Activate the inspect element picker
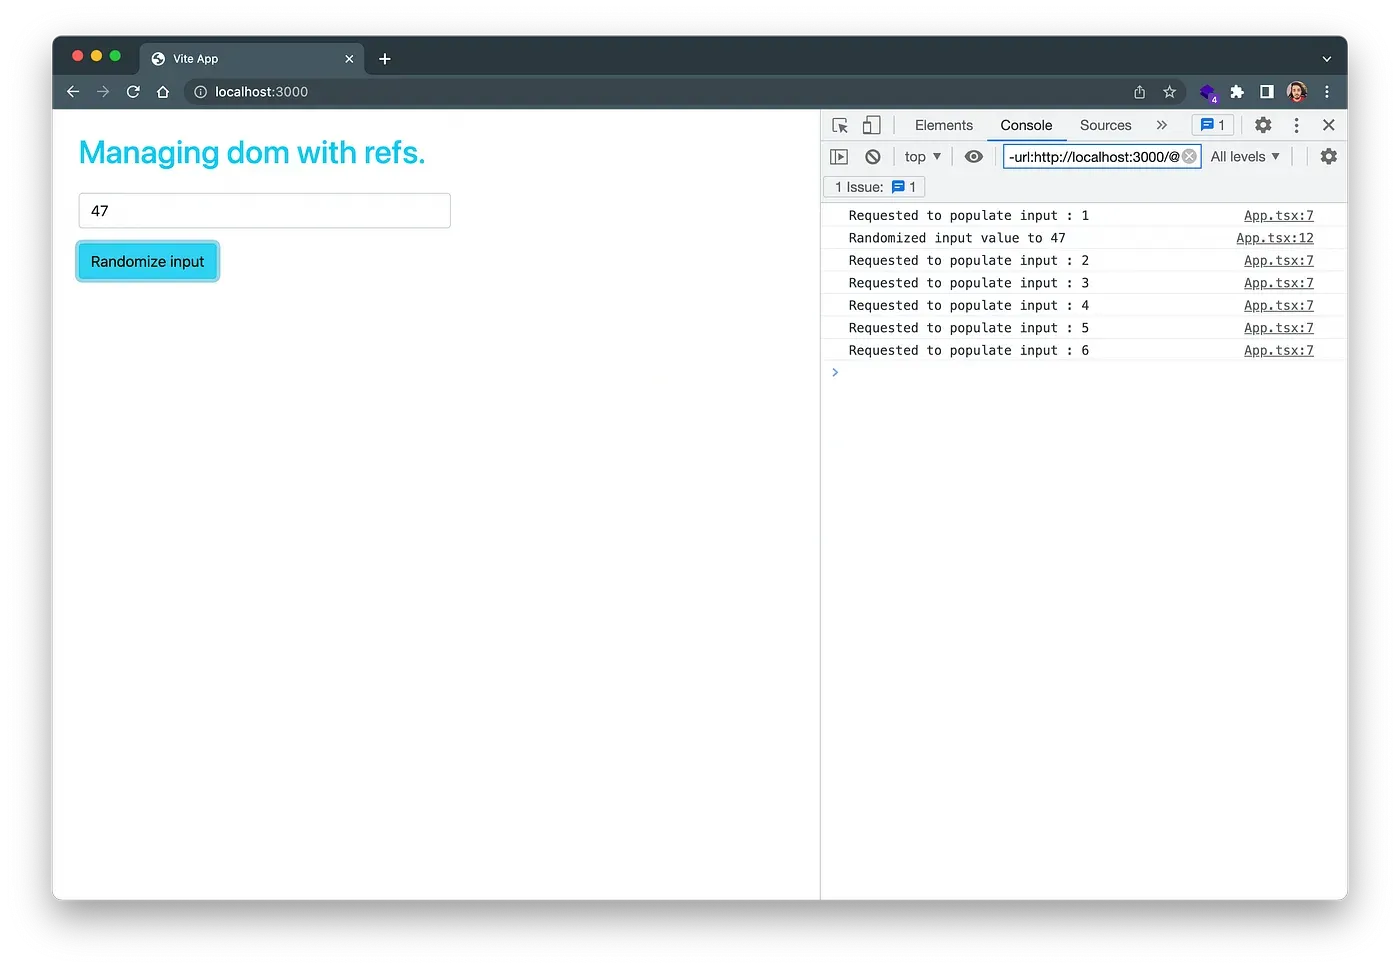The width and height of the screenshot is (1400, 969). [x=840, y=125]
